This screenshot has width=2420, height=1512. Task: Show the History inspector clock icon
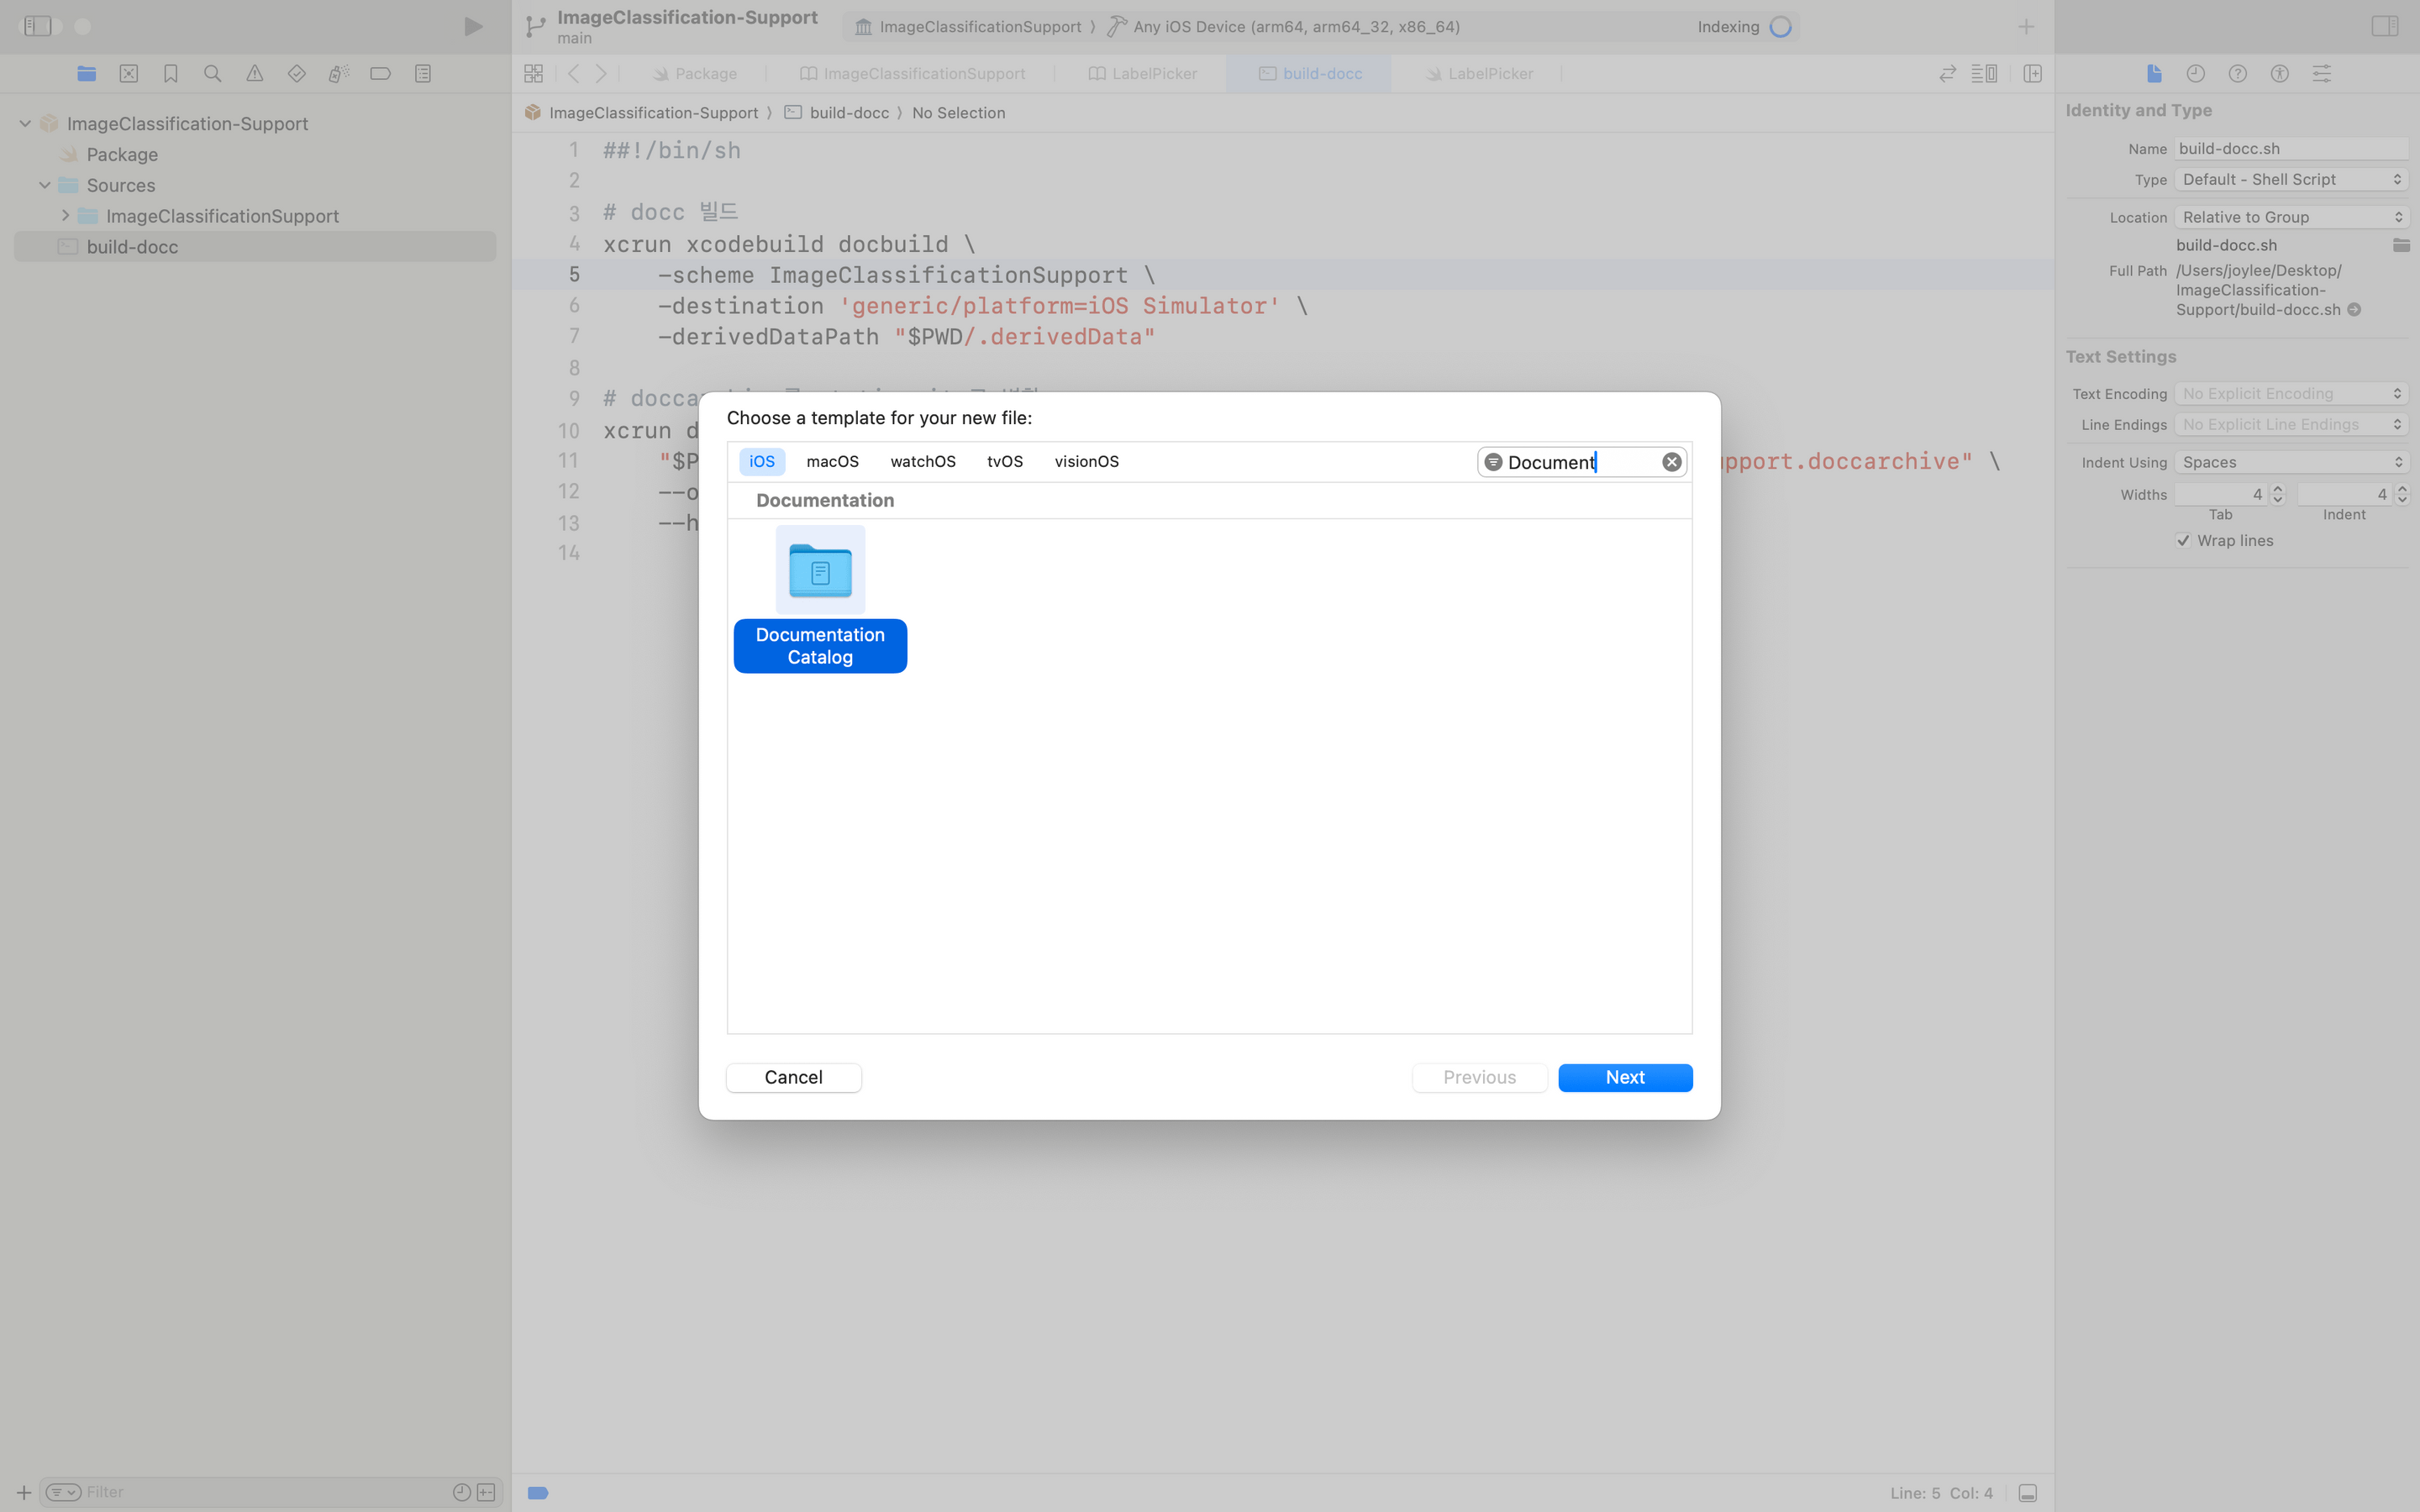tap(2195, 73)
